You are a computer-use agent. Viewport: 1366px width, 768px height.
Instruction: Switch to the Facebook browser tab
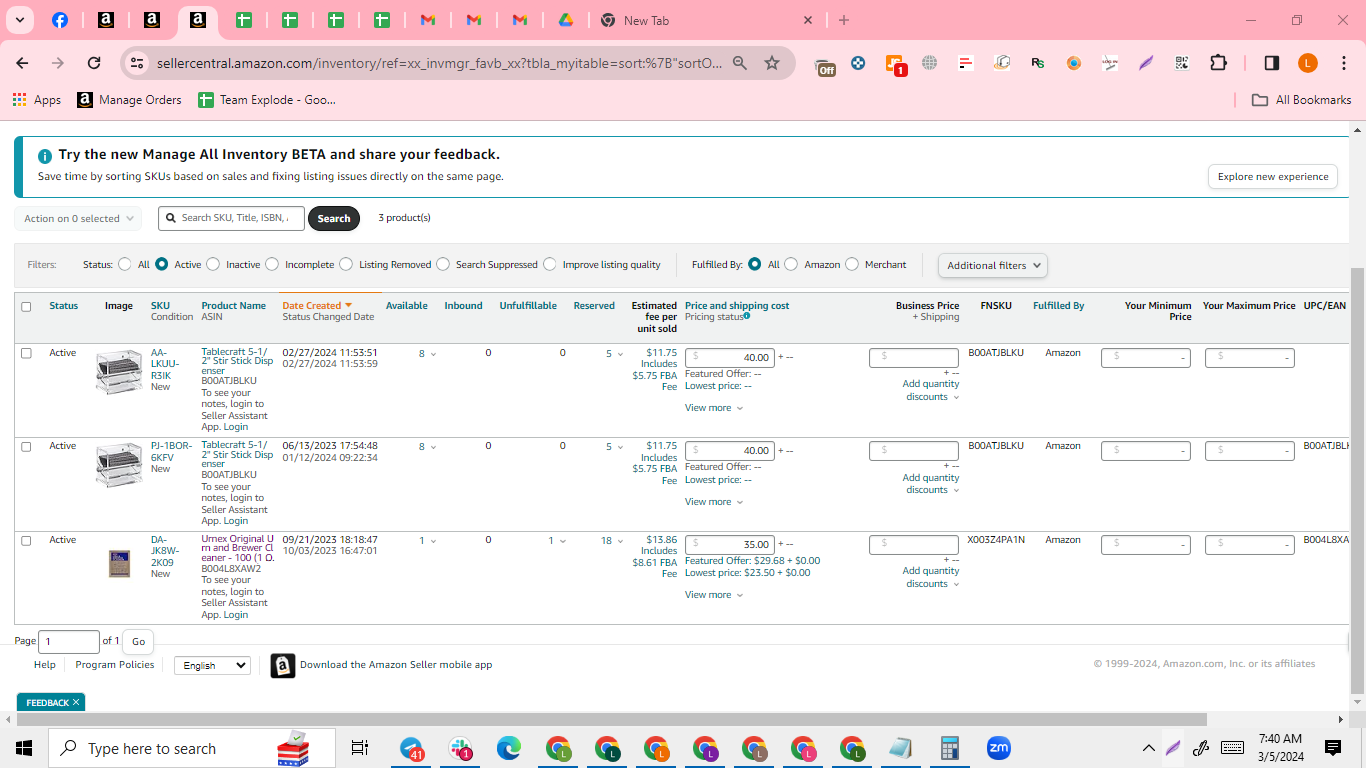click(x=60, y=20)
